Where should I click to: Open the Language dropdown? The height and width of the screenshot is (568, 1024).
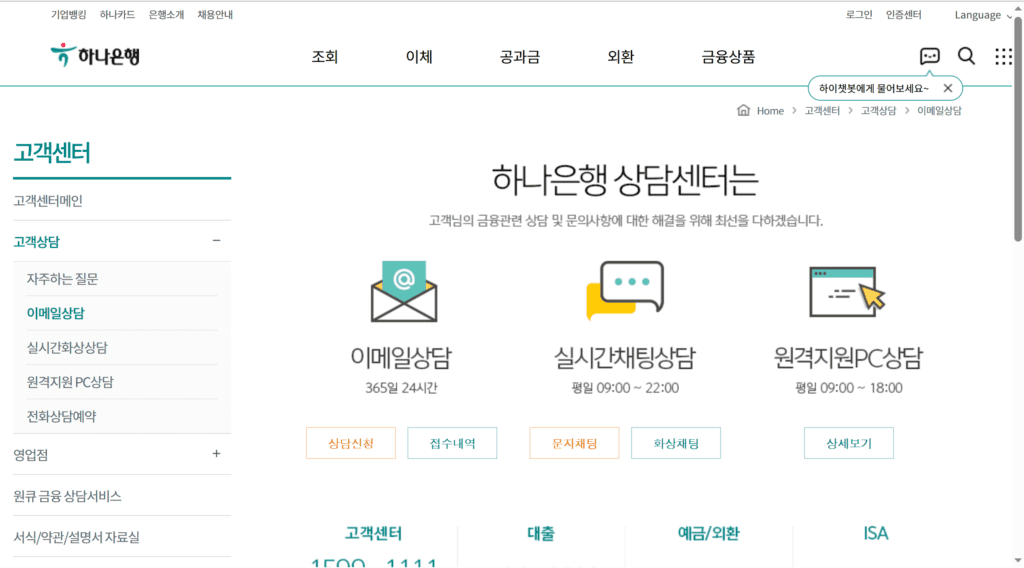(x=983, y=15)
